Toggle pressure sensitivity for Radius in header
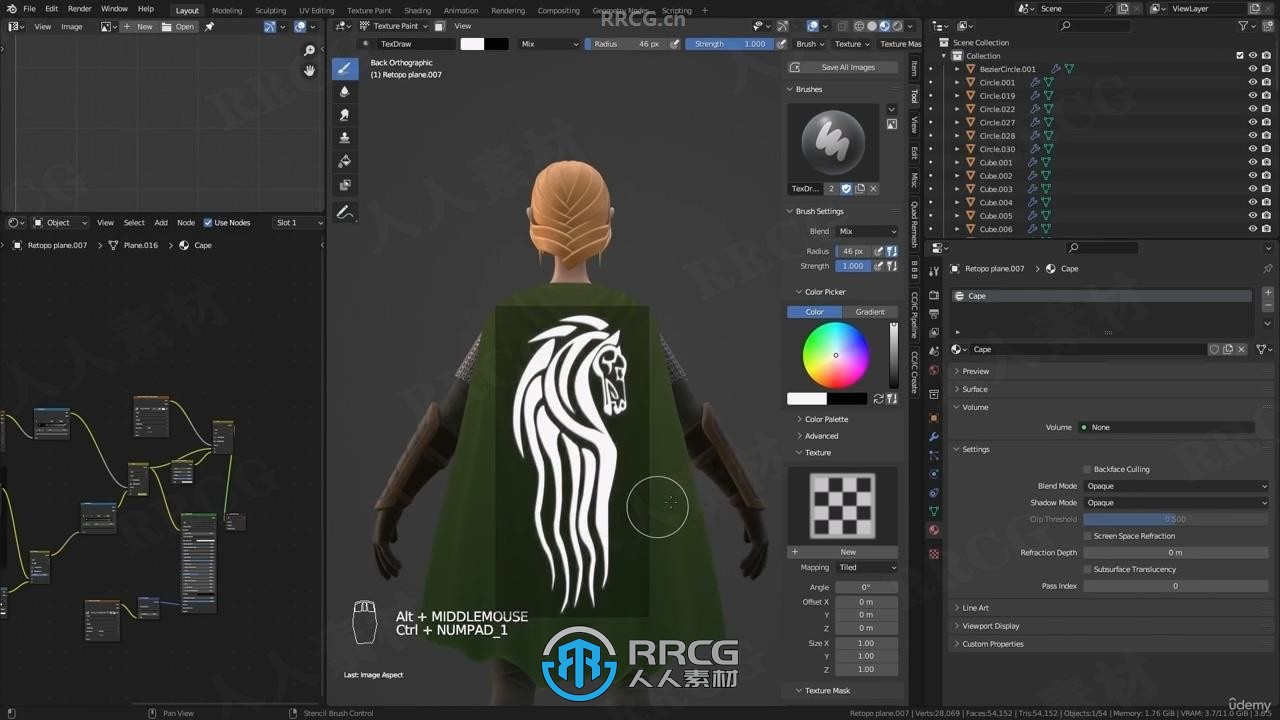1280x720 pixels. pos(674,44)
